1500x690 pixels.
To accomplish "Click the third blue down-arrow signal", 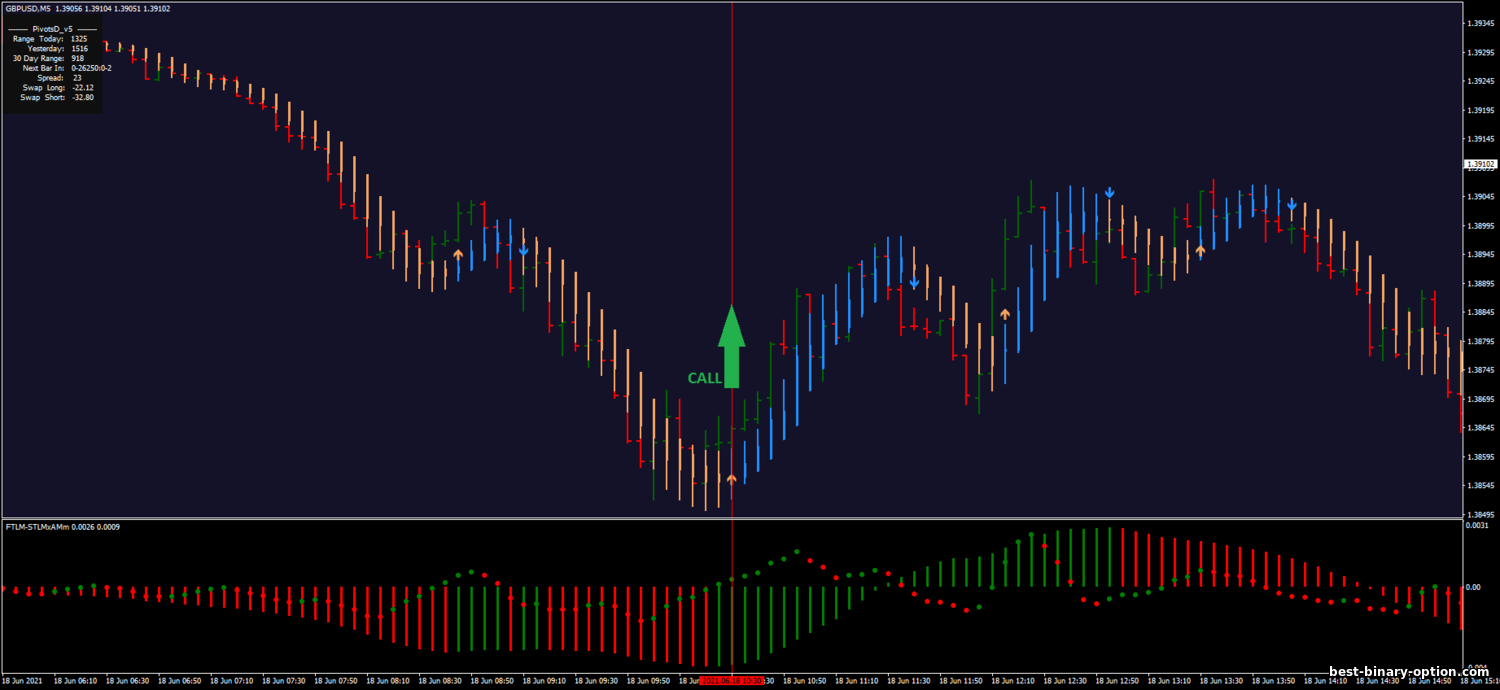I will click(x=1109, y=192).
